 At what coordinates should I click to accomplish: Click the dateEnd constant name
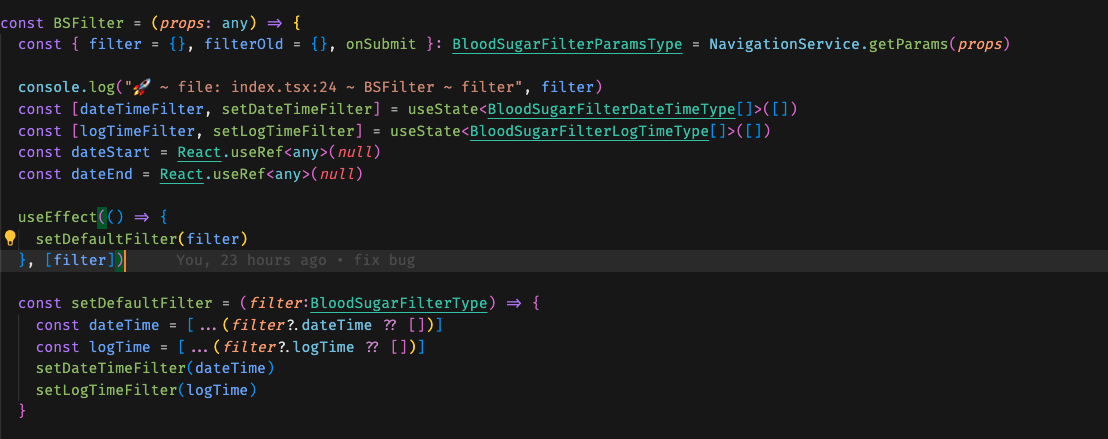pos(102,175)
